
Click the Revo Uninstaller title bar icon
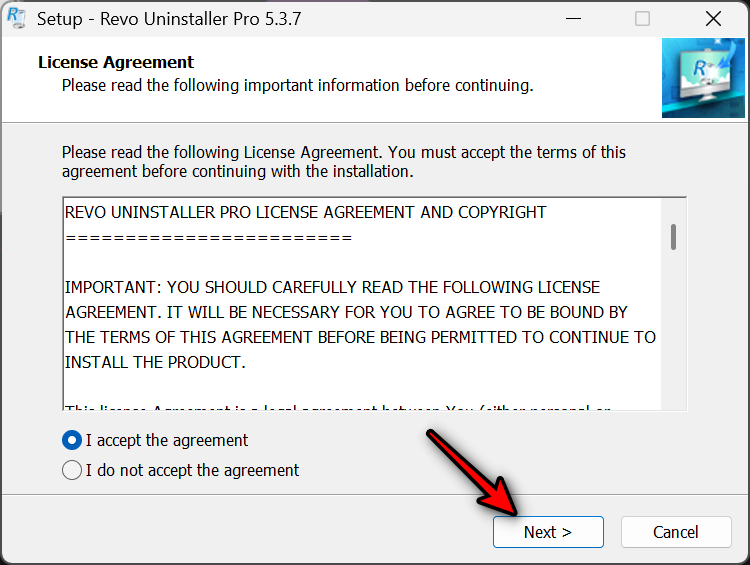(x=17, y=18)
